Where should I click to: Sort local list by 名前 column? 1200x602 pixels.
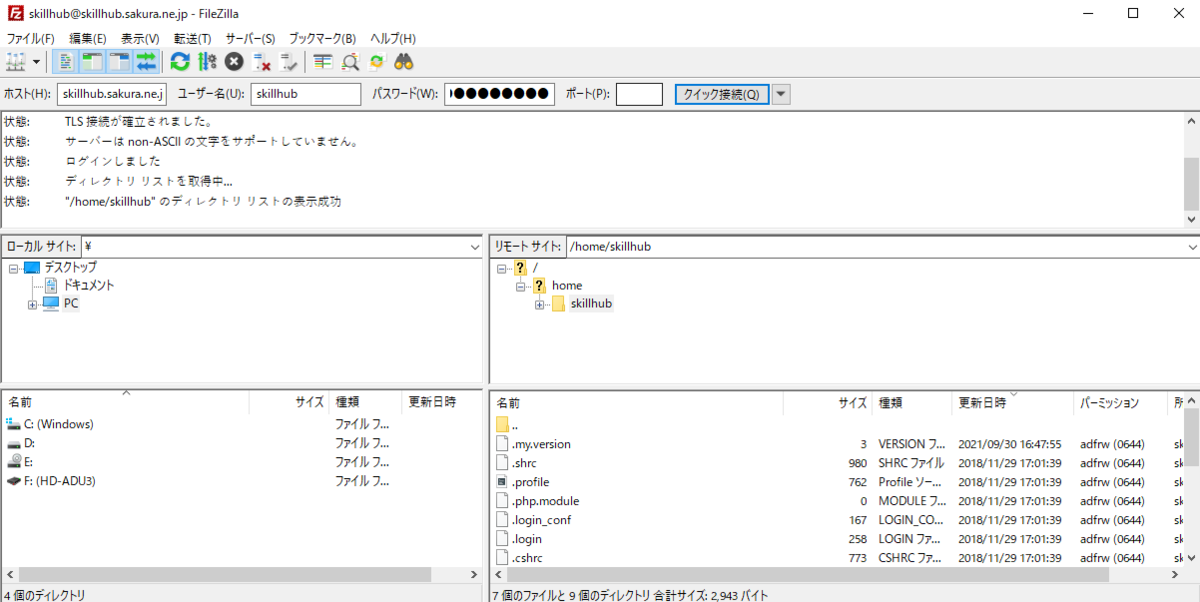click(x=125, y=402)
